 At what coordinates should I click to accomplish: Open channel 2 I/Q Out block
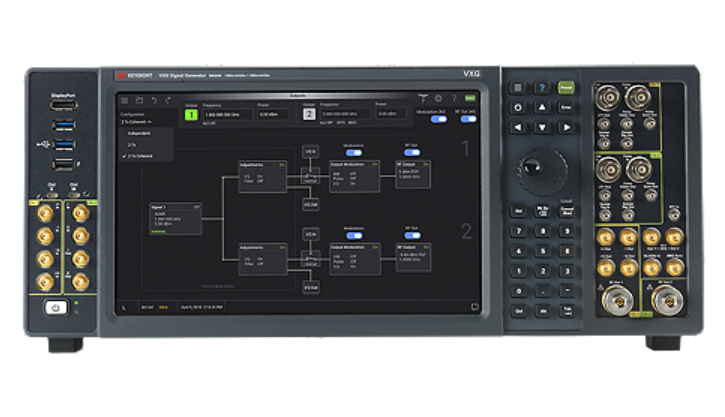[310, 288]
